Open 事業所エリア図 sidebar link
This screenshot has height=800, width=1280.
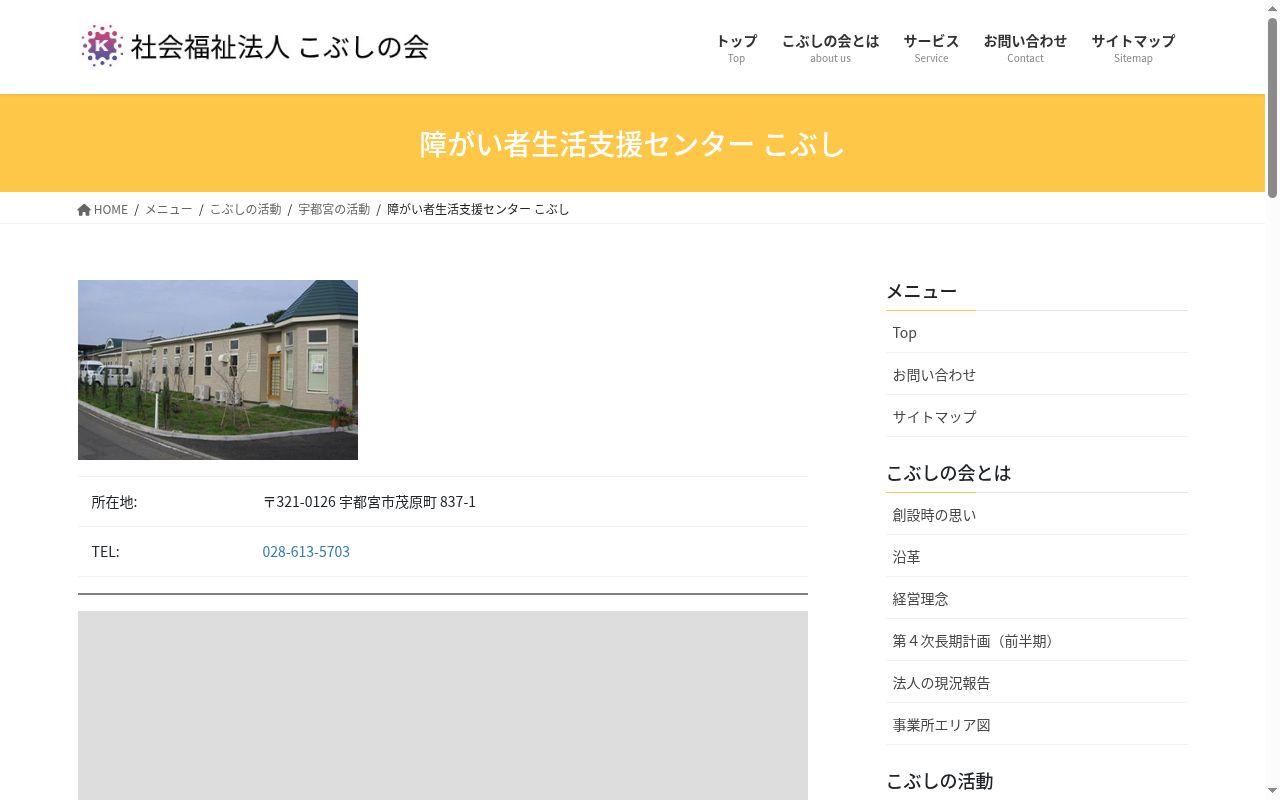[x=1037, y=724]
